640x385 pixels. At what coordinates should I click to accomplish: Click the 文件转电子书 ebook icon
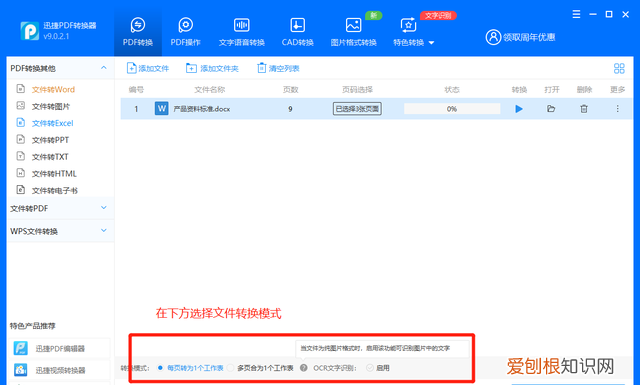(x=20, y=189)
